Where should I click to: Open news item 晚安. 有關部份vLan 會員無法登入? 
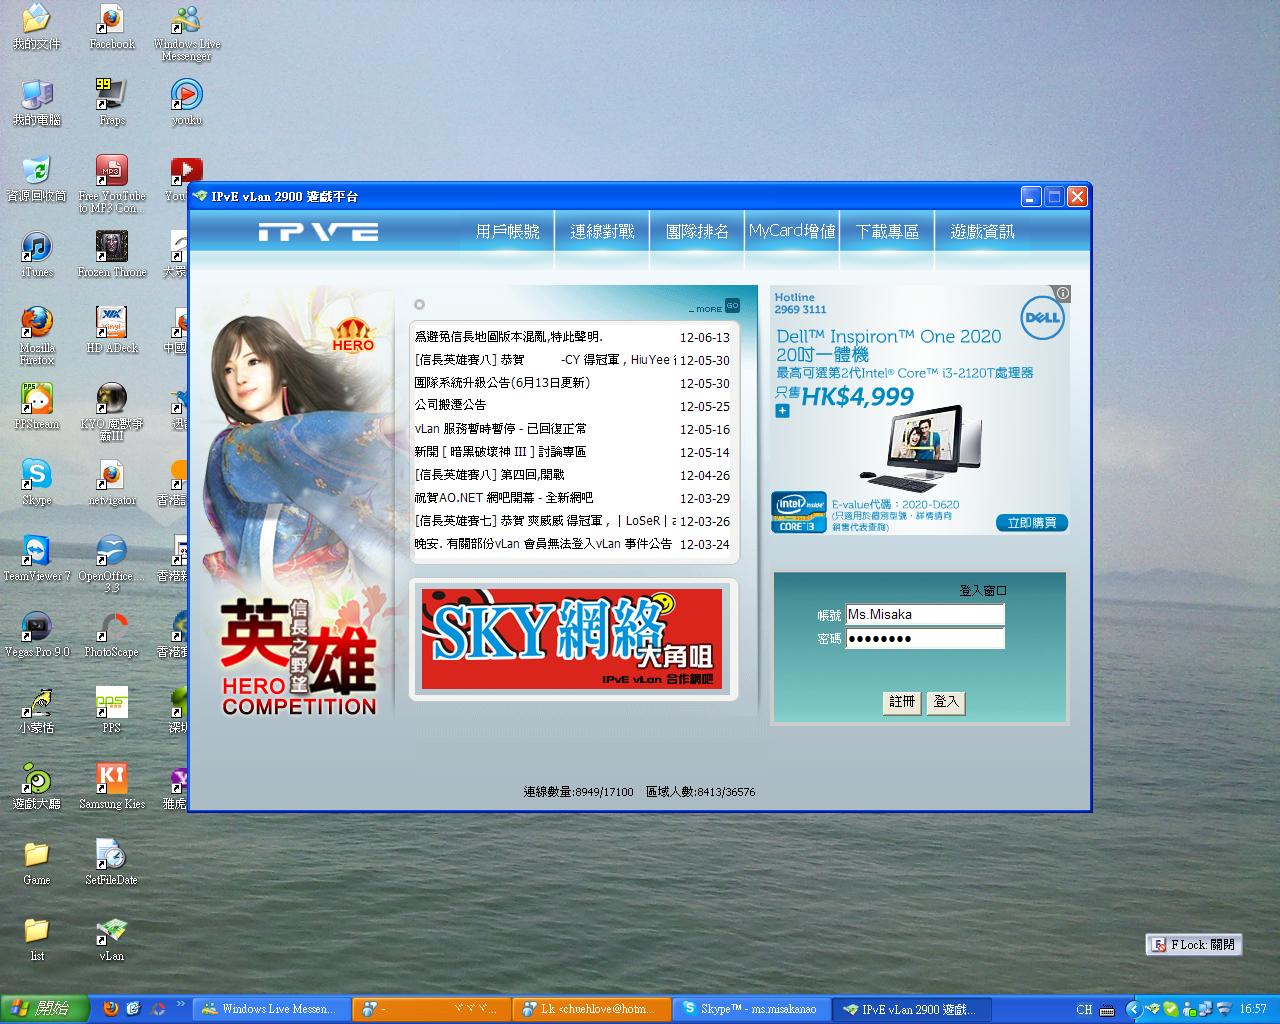543,544
